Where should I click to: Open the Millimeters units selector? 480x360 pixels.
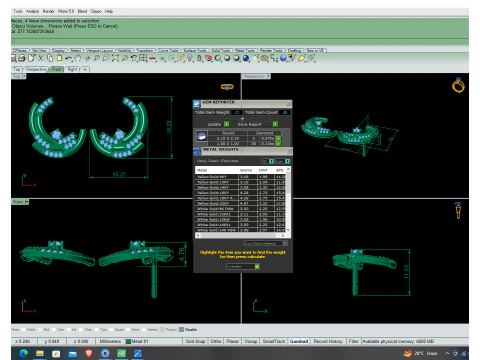coord(110,341)
